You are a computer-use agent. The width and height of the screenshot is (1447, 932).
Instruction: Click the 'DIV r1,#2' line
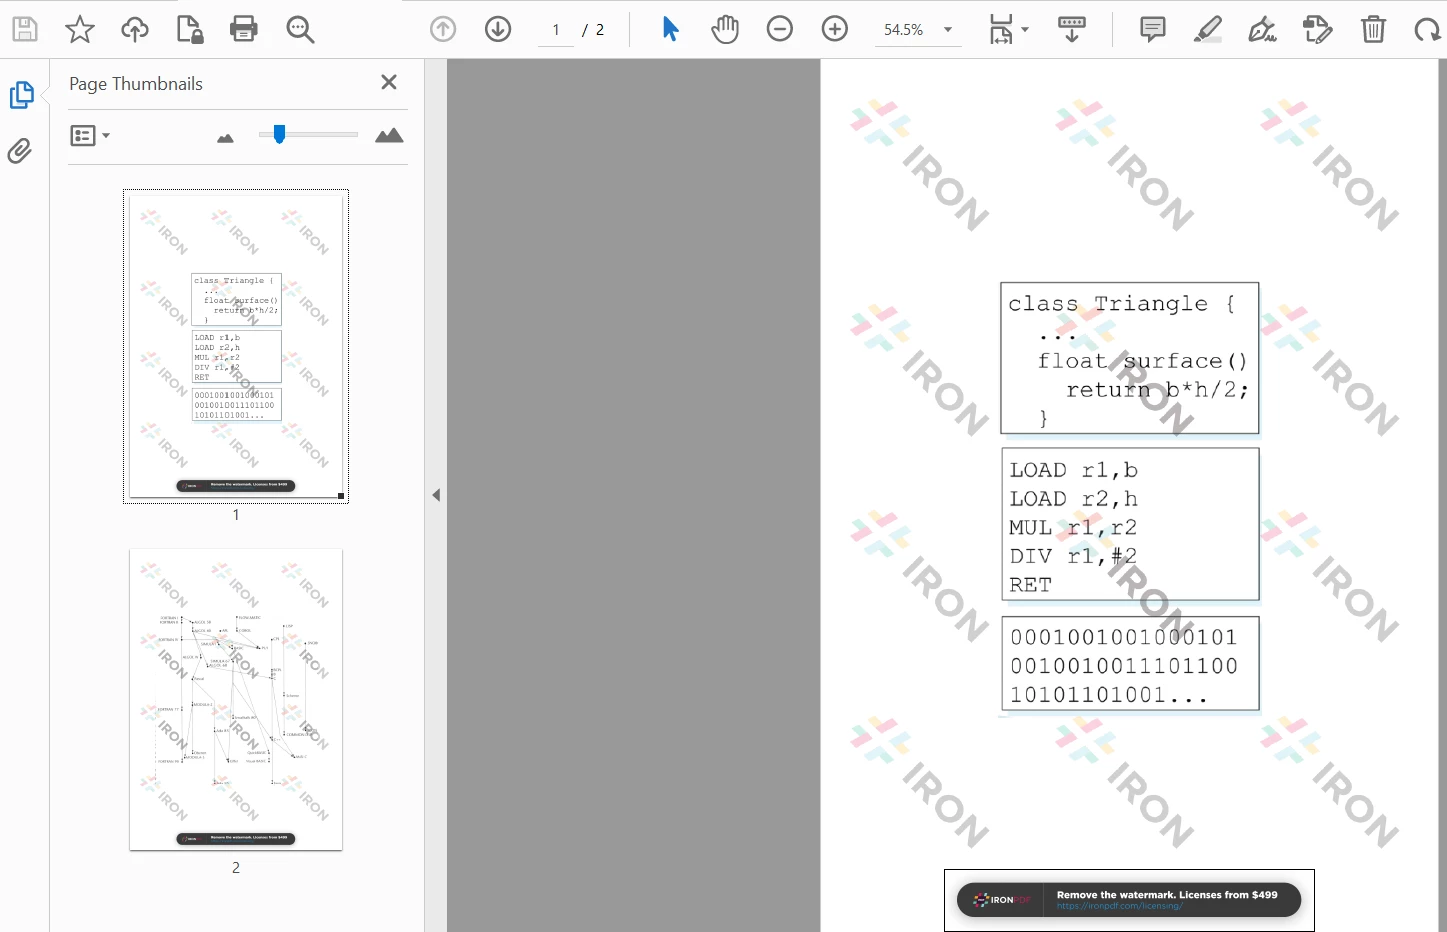(1073, 556)
